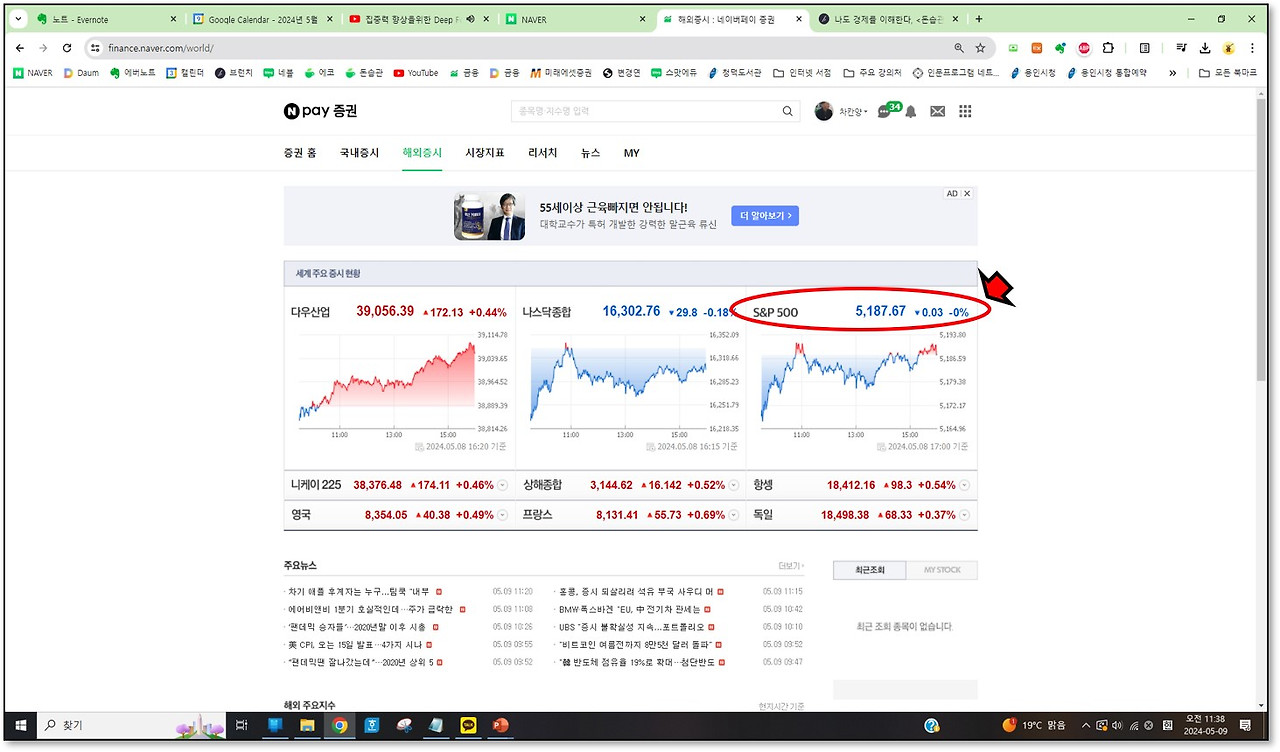The width and height of the screenshot is (1280, 752).
Task: Click the N pay 증권 logo
Action: pyautogui.click(x=320, y=111)
